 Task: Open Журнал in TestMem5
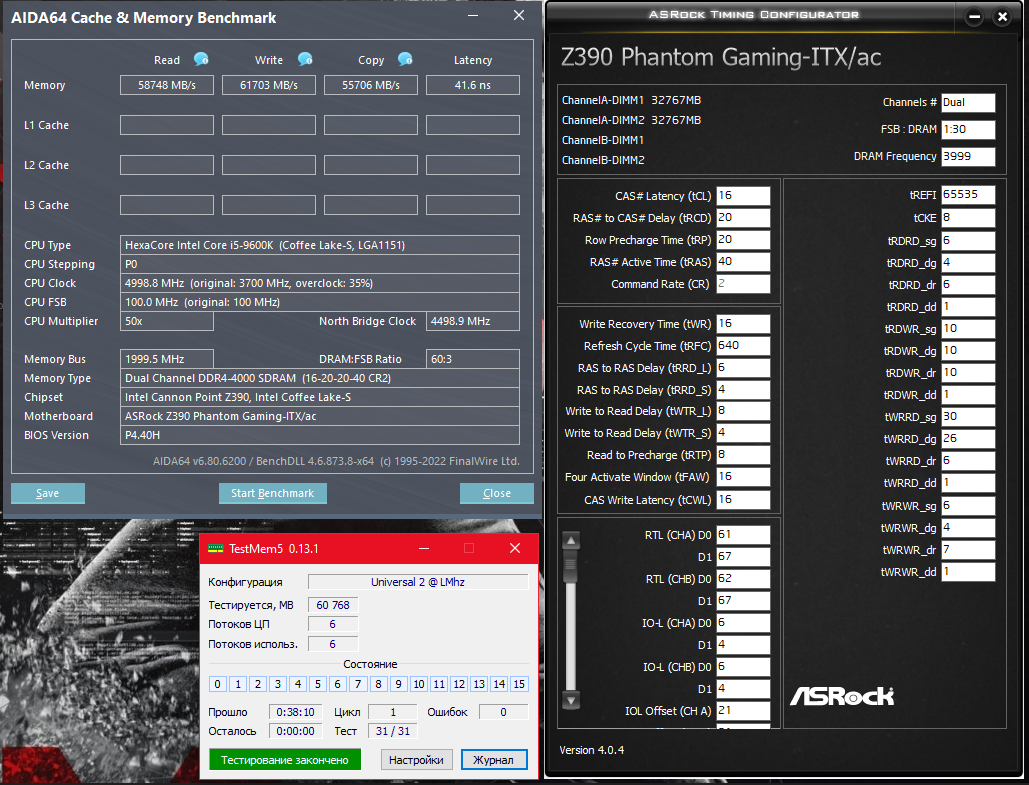(494, 759)
